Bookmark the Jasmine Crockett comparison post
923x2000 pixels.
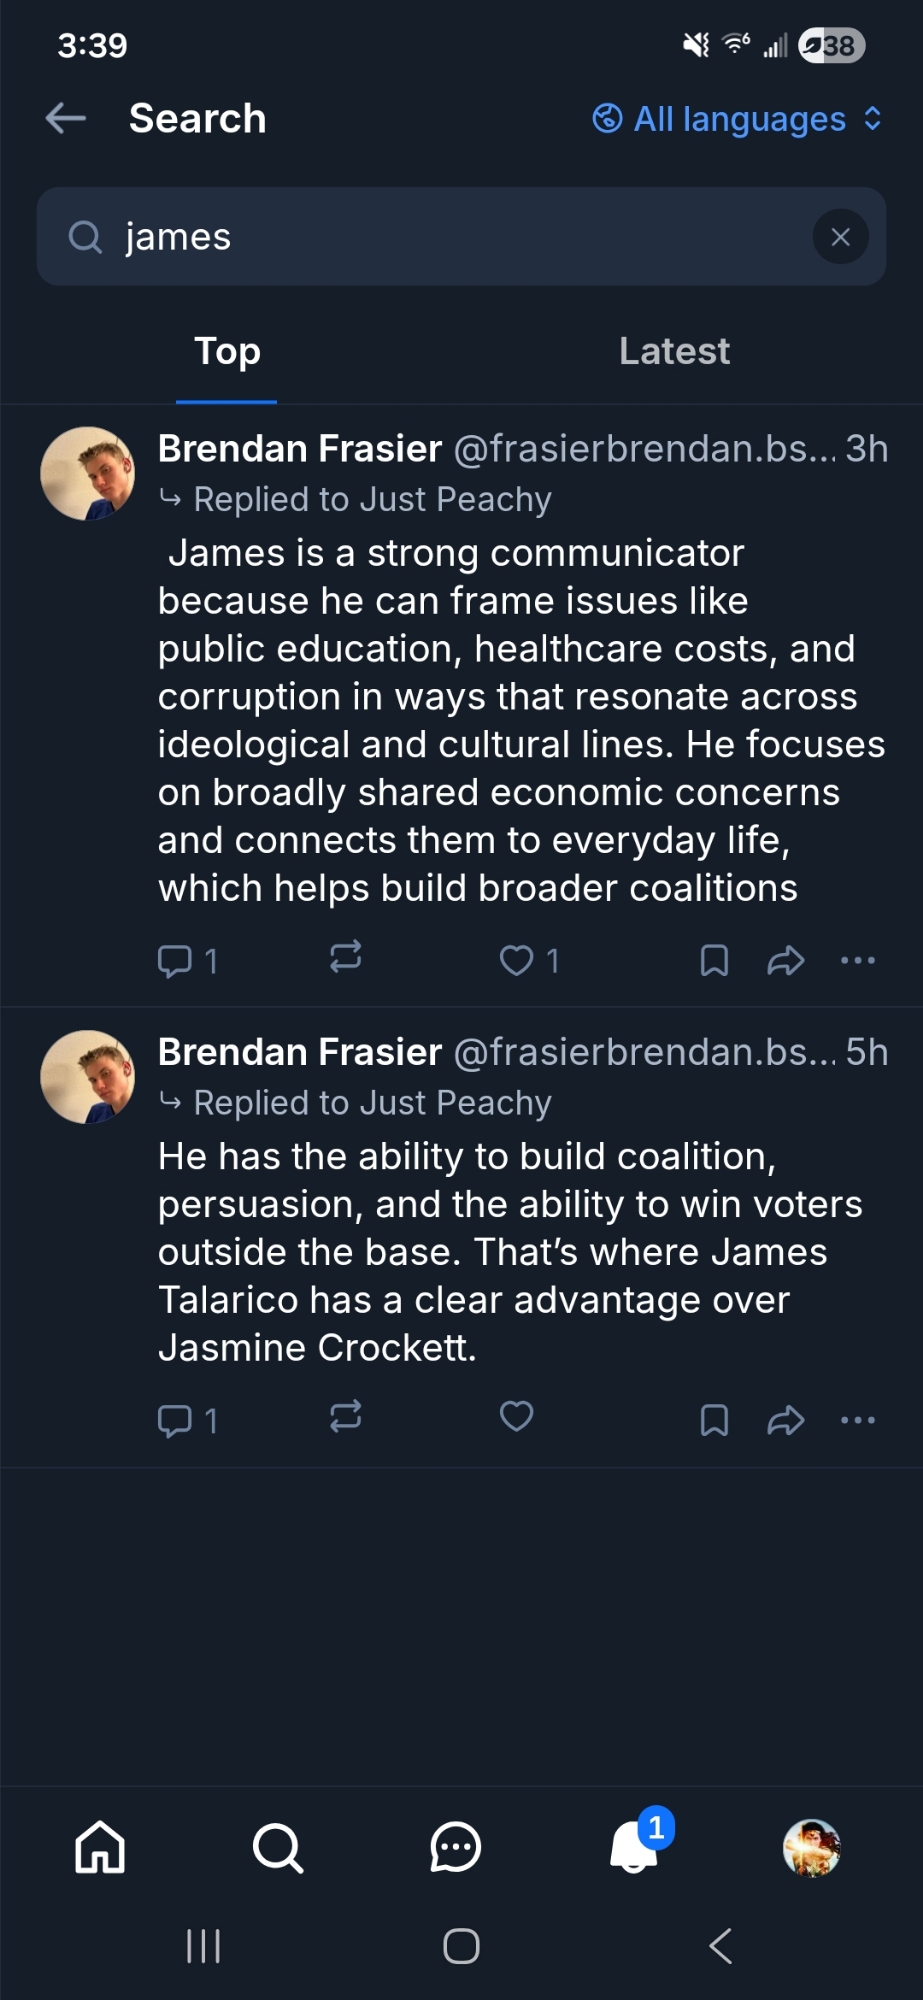point(714,1420)
